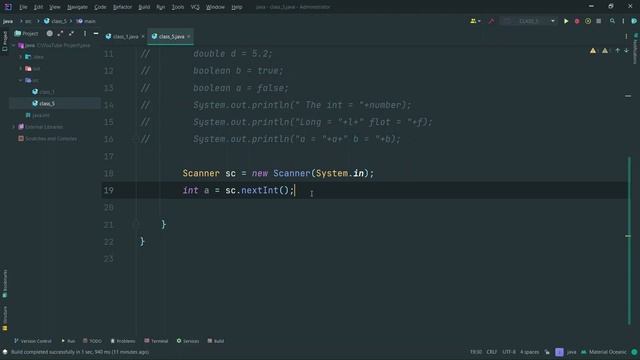This screenshot has height=360, width=640.
Task: Toggle the Bookmarks tool window sidebar button
Action: pos(4,284)
